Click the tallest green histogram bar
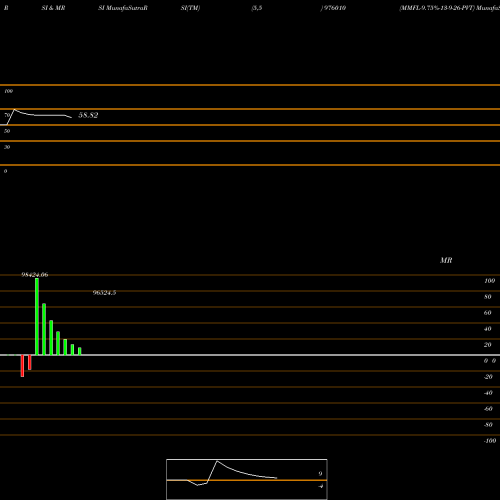Image resolution: width=500 pixels, height=500 pixels. click(37, 317)
